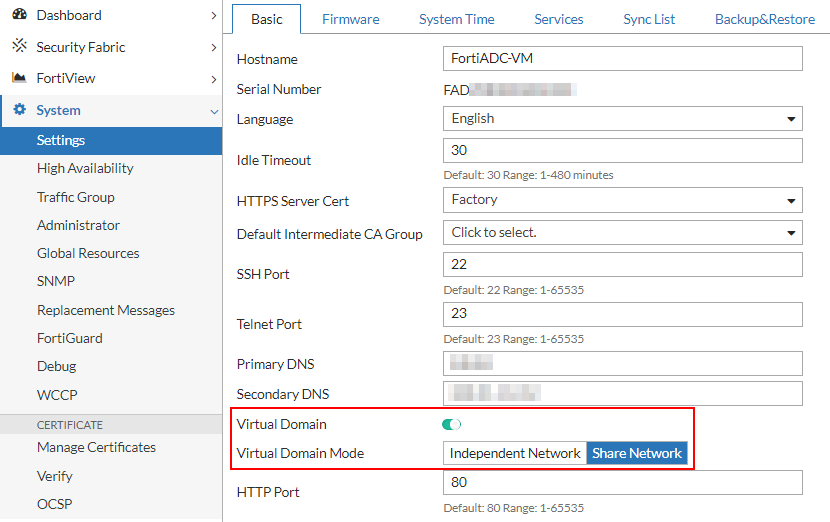This screenshot has height=522, width=830.
Task: Select Share Network mode
Action: [x=637, y=453]
